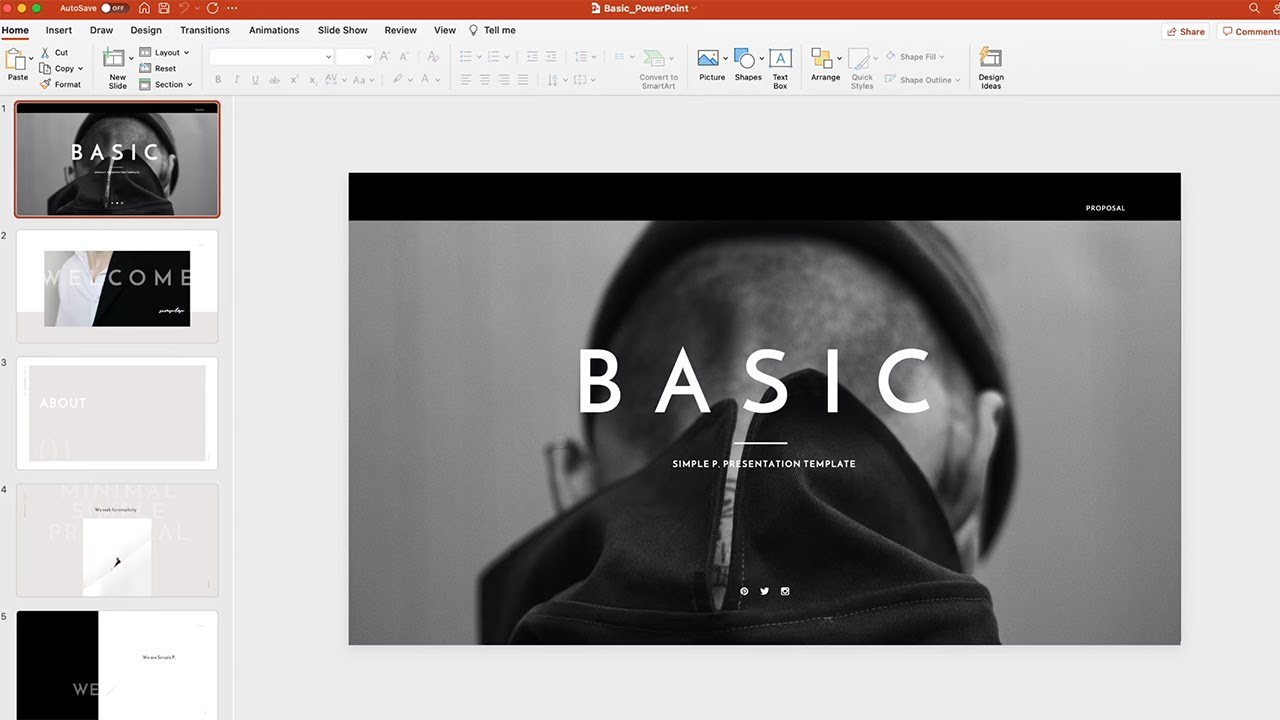Click Convert to SmartArt
Screen dimensions: 1280x720
pyautogui.click(x=658, y=67)
